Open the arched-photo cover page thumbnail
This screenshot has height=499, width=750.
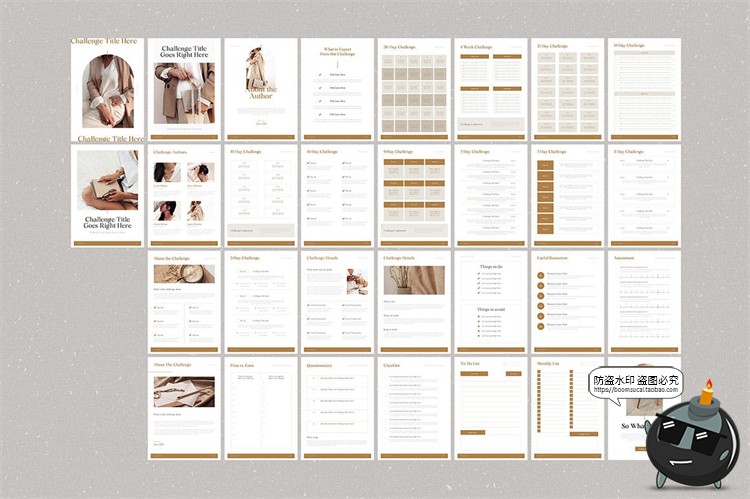click(107, 91)
